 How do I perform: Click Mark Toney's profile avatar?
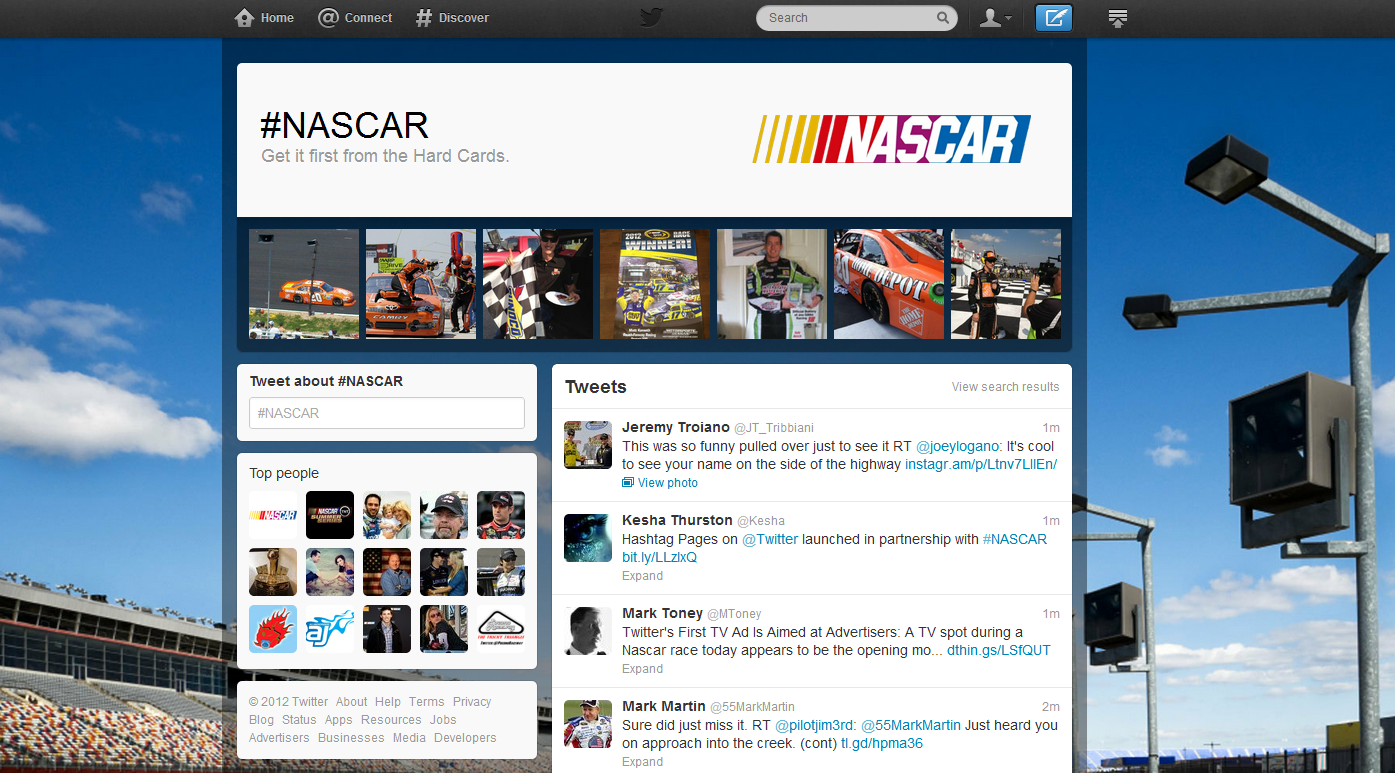click(x=588, y=631)
